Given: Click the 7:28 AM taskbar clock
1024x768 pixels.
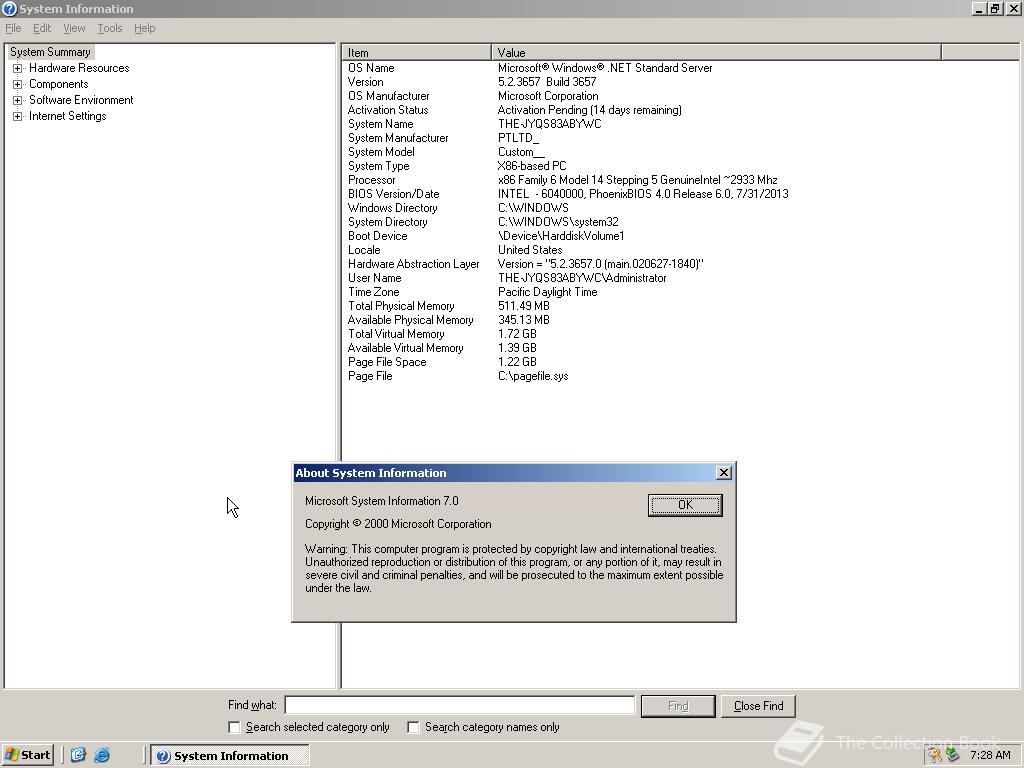Looking at the screenshot, I should pos(990,755).
